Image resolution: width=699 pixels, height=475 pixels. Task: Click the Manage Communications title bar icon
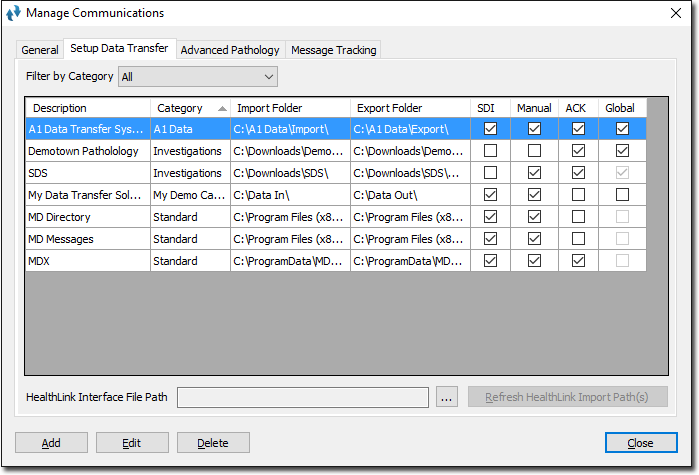[x=14, y=13]
